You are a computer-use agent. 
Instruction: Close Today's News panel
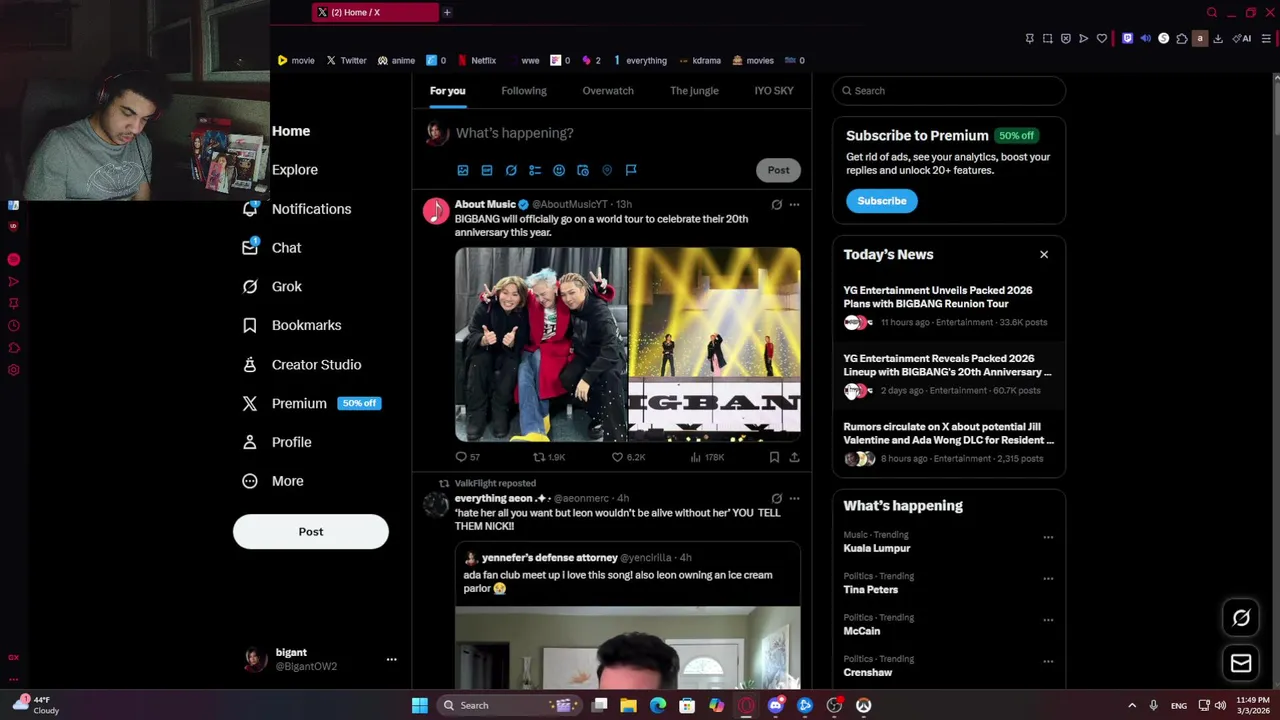pyautogui.click(x=1044, y=254)
